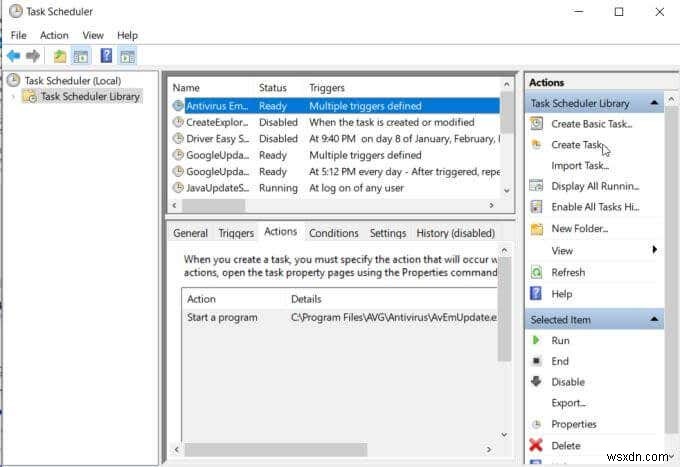Image resolution: width=680 pixels, height=467 pixels.
Task: Click the Disable down-arrow icon
Action: tap(536, 381)
